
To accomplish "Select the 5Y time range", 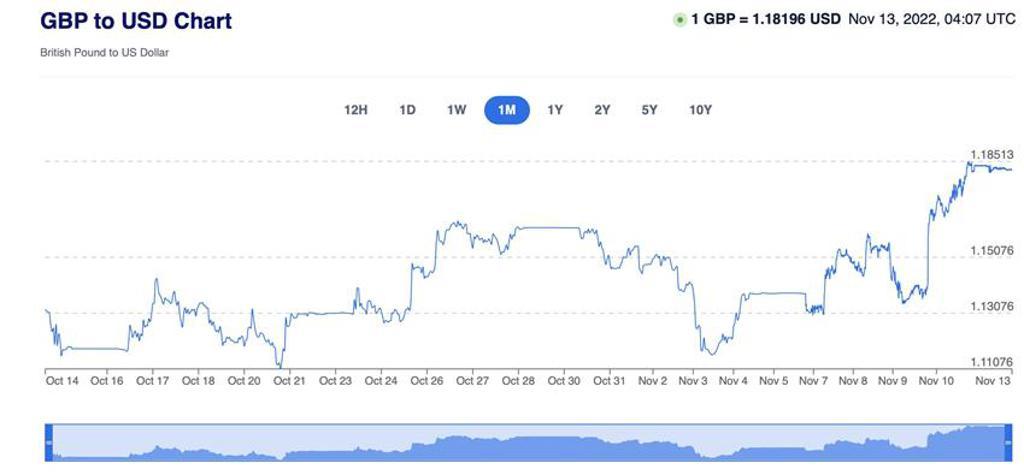I will pyautogui.click(x=650, y=110).
